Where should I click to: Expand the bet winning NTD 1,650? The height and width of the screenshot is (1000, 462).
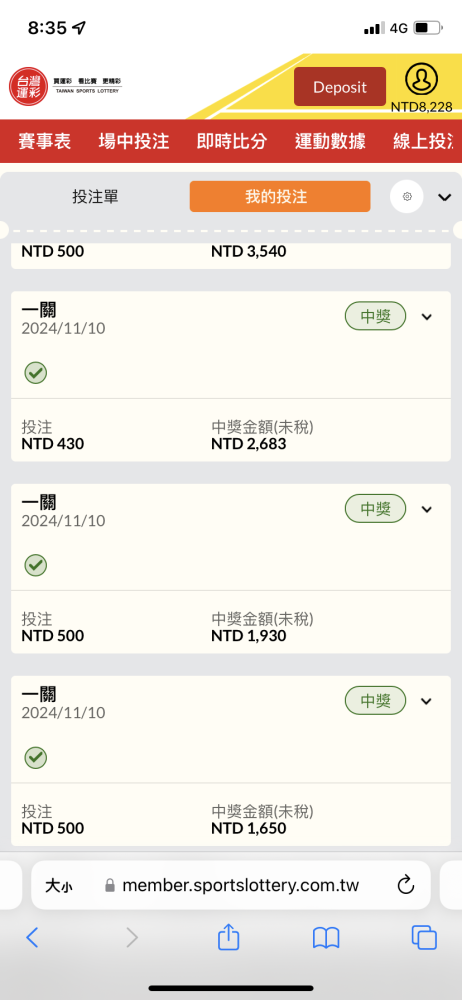tap(427, 702)
